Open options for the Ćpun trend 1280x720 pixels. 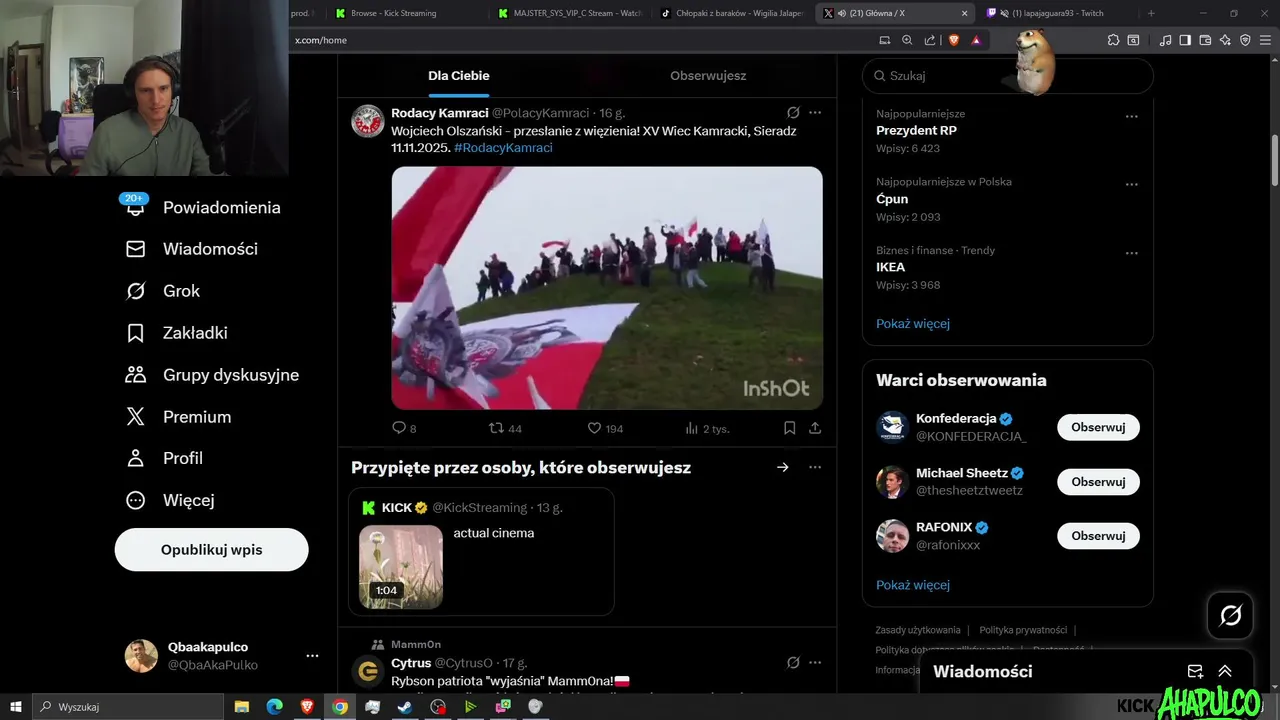coord(1132,184)
